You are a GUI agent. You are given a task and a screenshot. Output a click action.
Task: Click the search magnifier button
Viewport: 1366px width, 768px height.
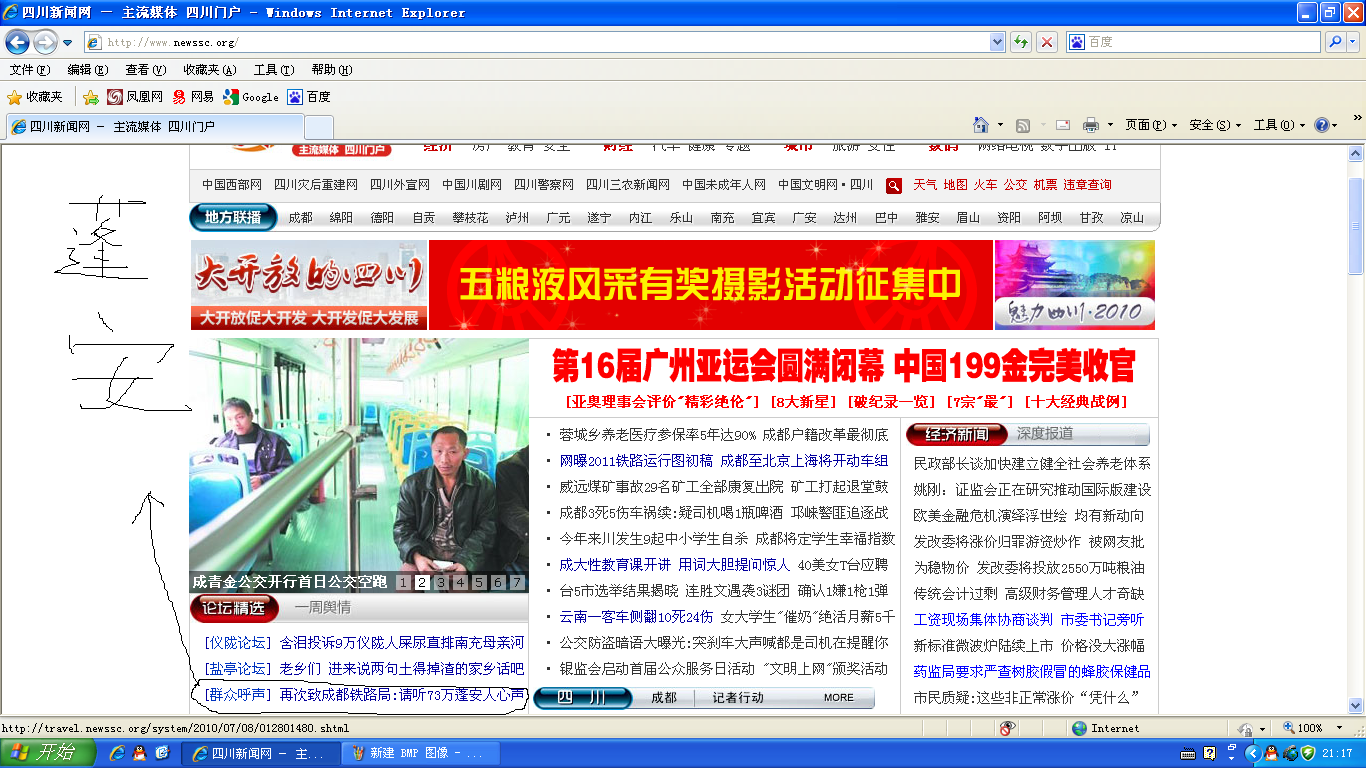[1335, 42]
